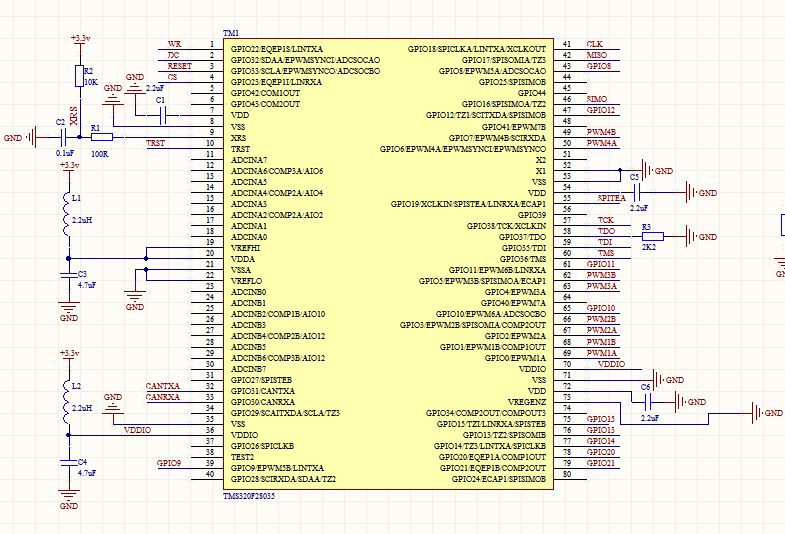This screenshot has height=534, width=785.
Task: Select the TDO net label on pin 58
Action: pyautogui.click(x=606, y=231)
